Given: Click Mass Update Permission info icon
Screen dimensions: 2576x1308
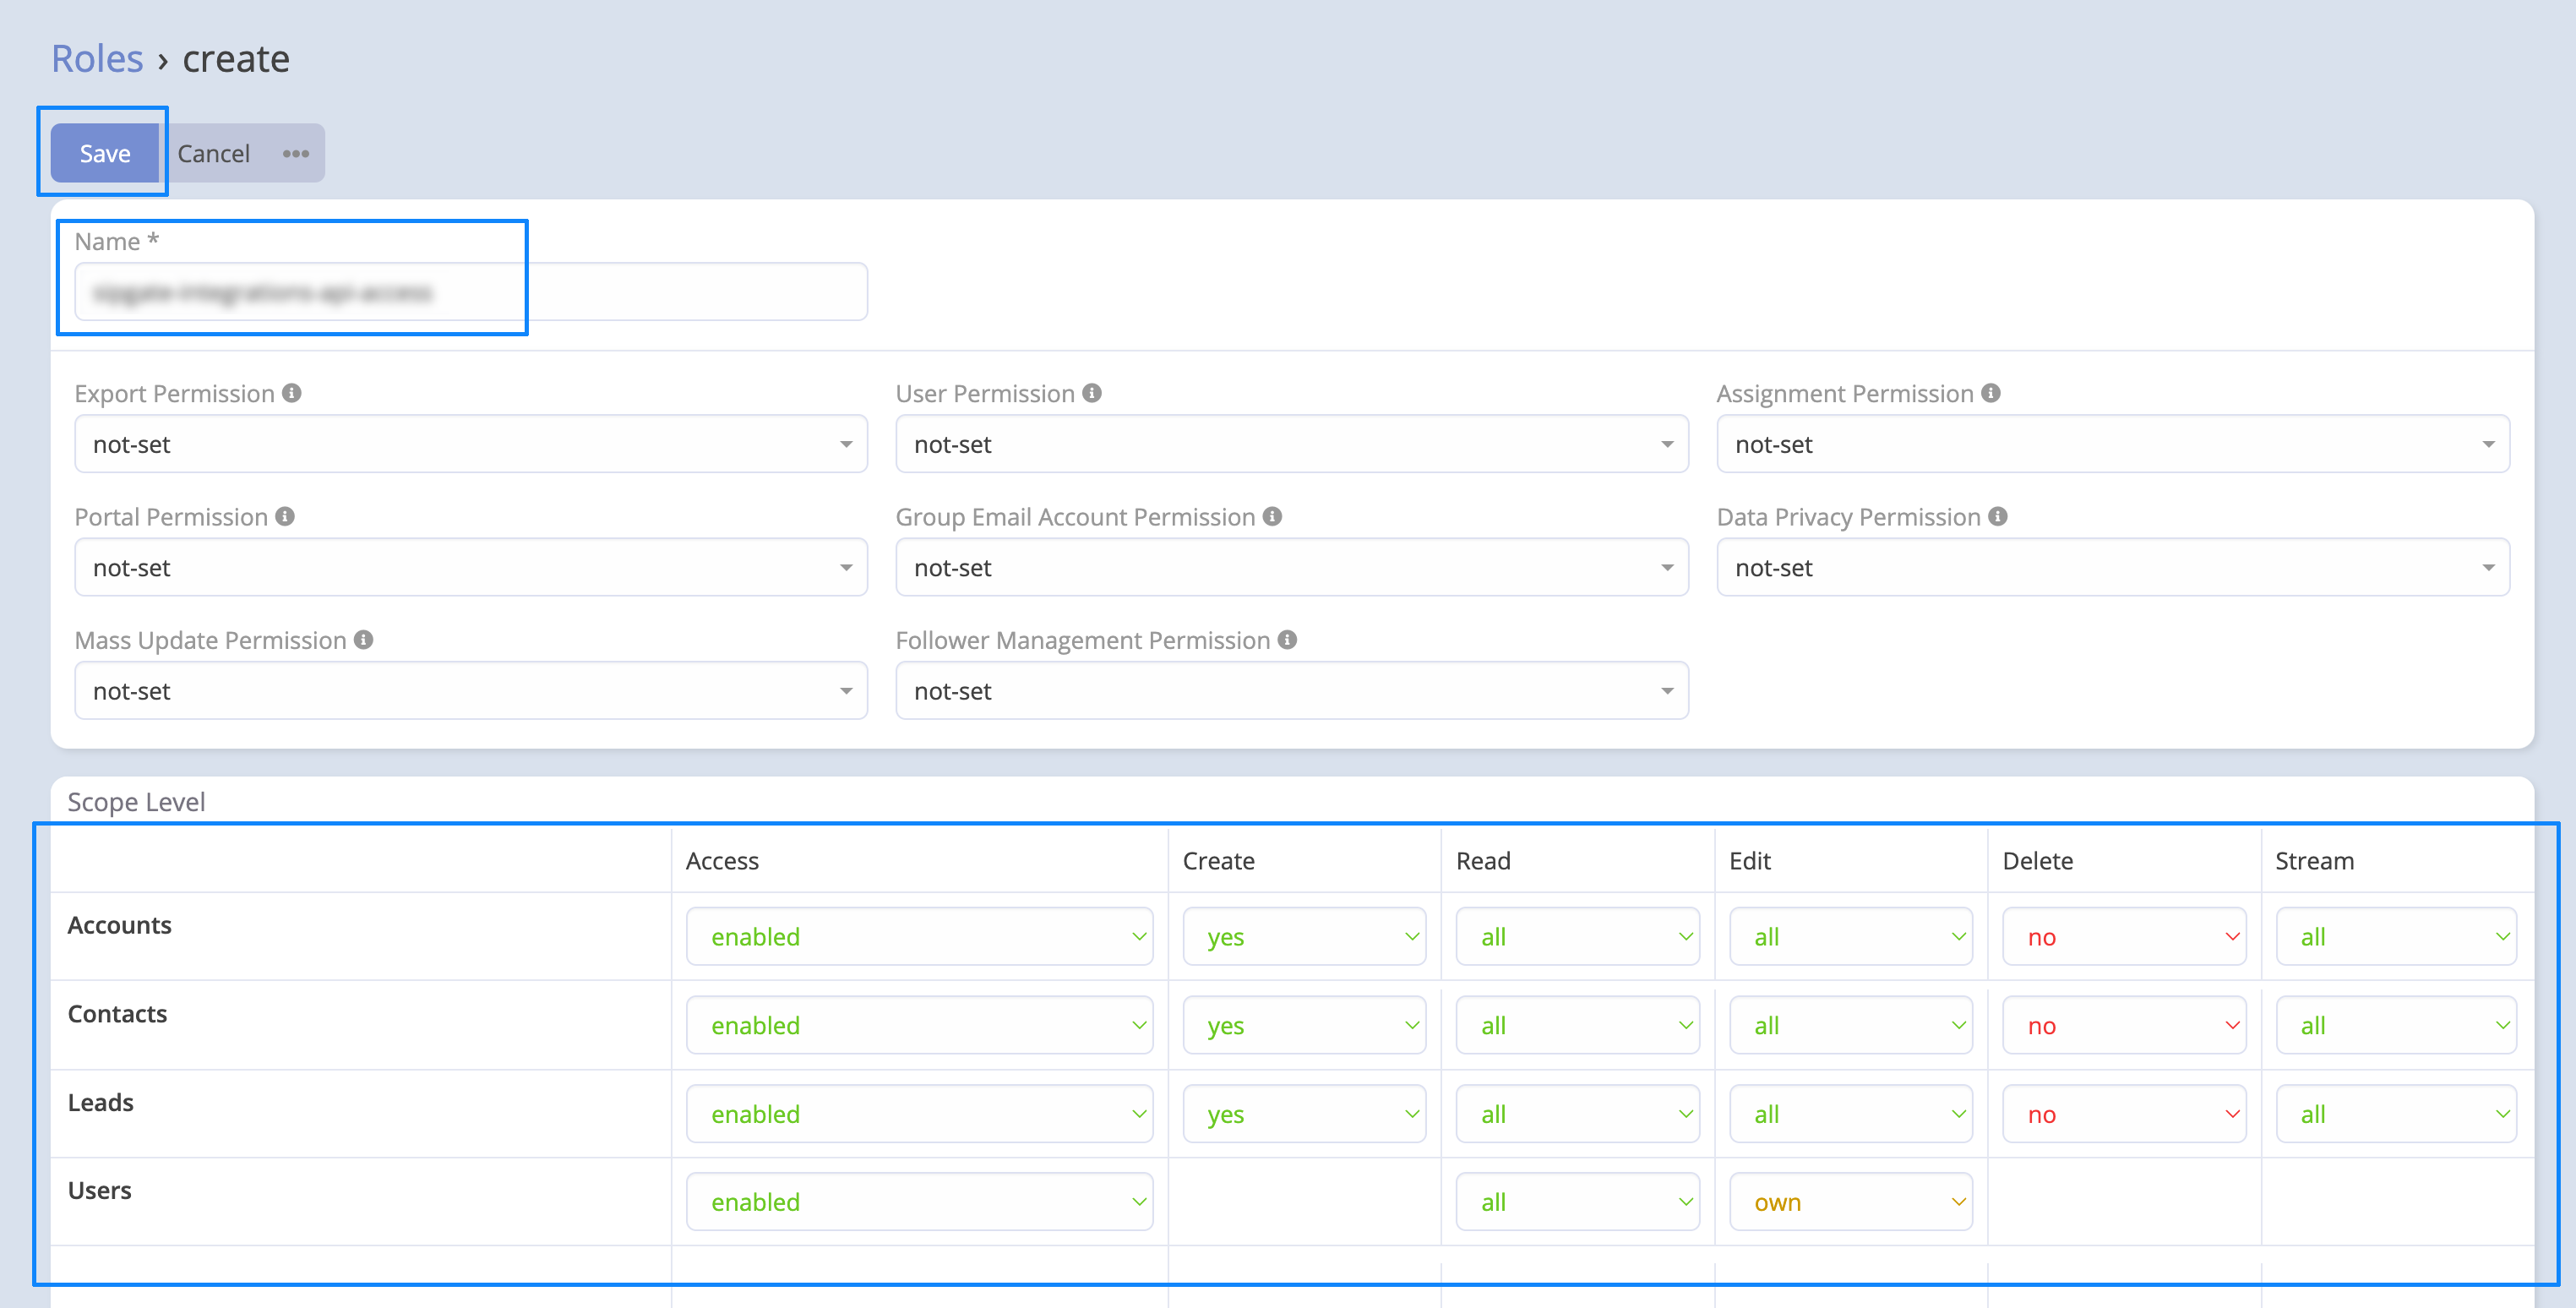Looking at the screenshot, I should 364,639.
